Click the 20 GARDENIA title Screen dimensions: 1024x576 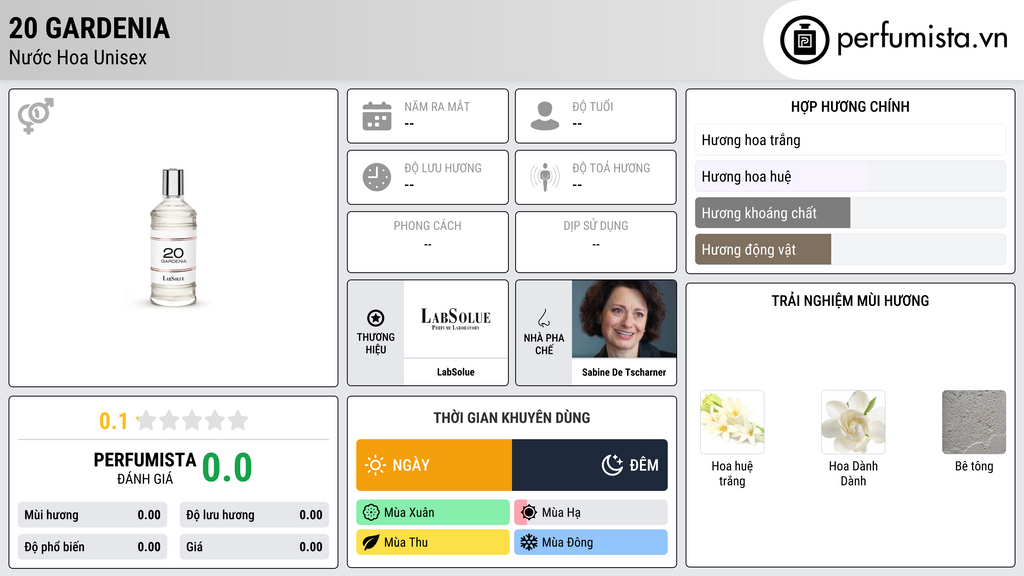[x=89, y=28]
